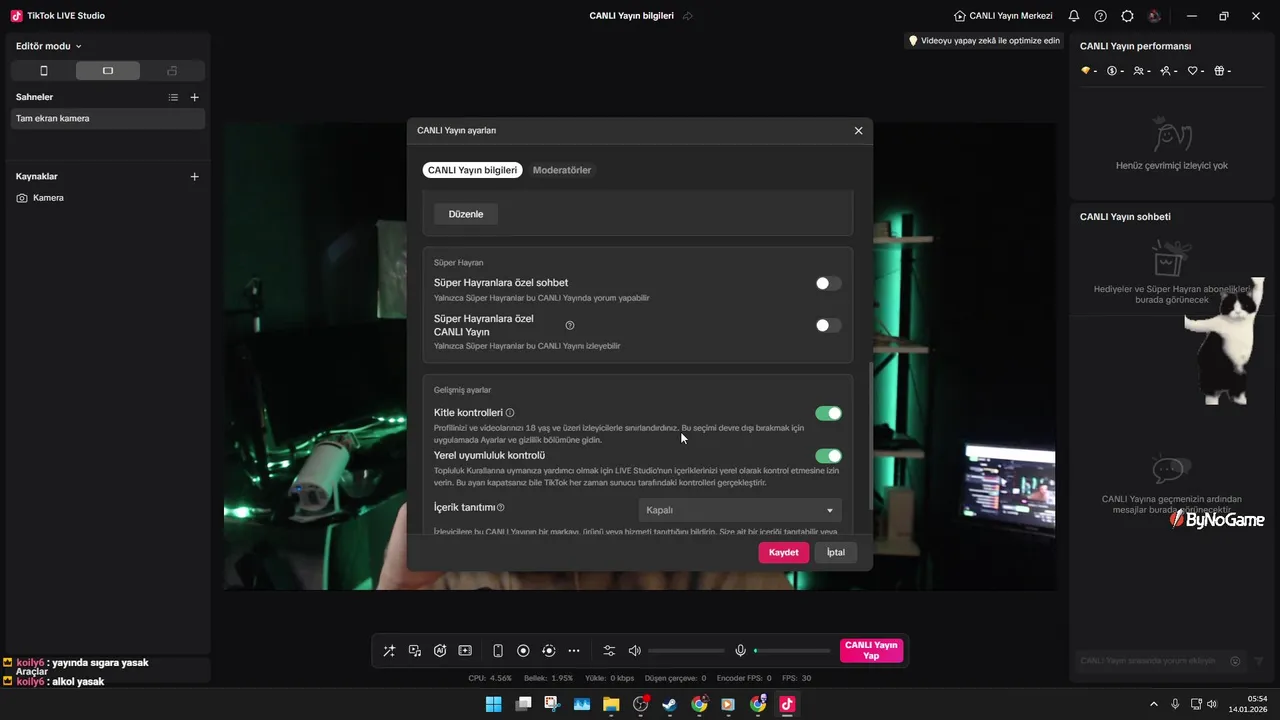The width and height of the screenshot is (1280, 720).
Task: Open the audio mixer sliders icon
Action: 609,651
